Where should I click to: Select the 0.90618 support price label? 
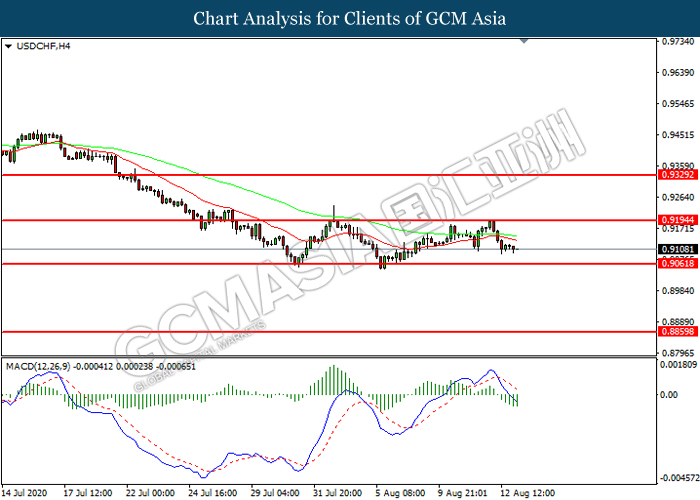point(678,263)
